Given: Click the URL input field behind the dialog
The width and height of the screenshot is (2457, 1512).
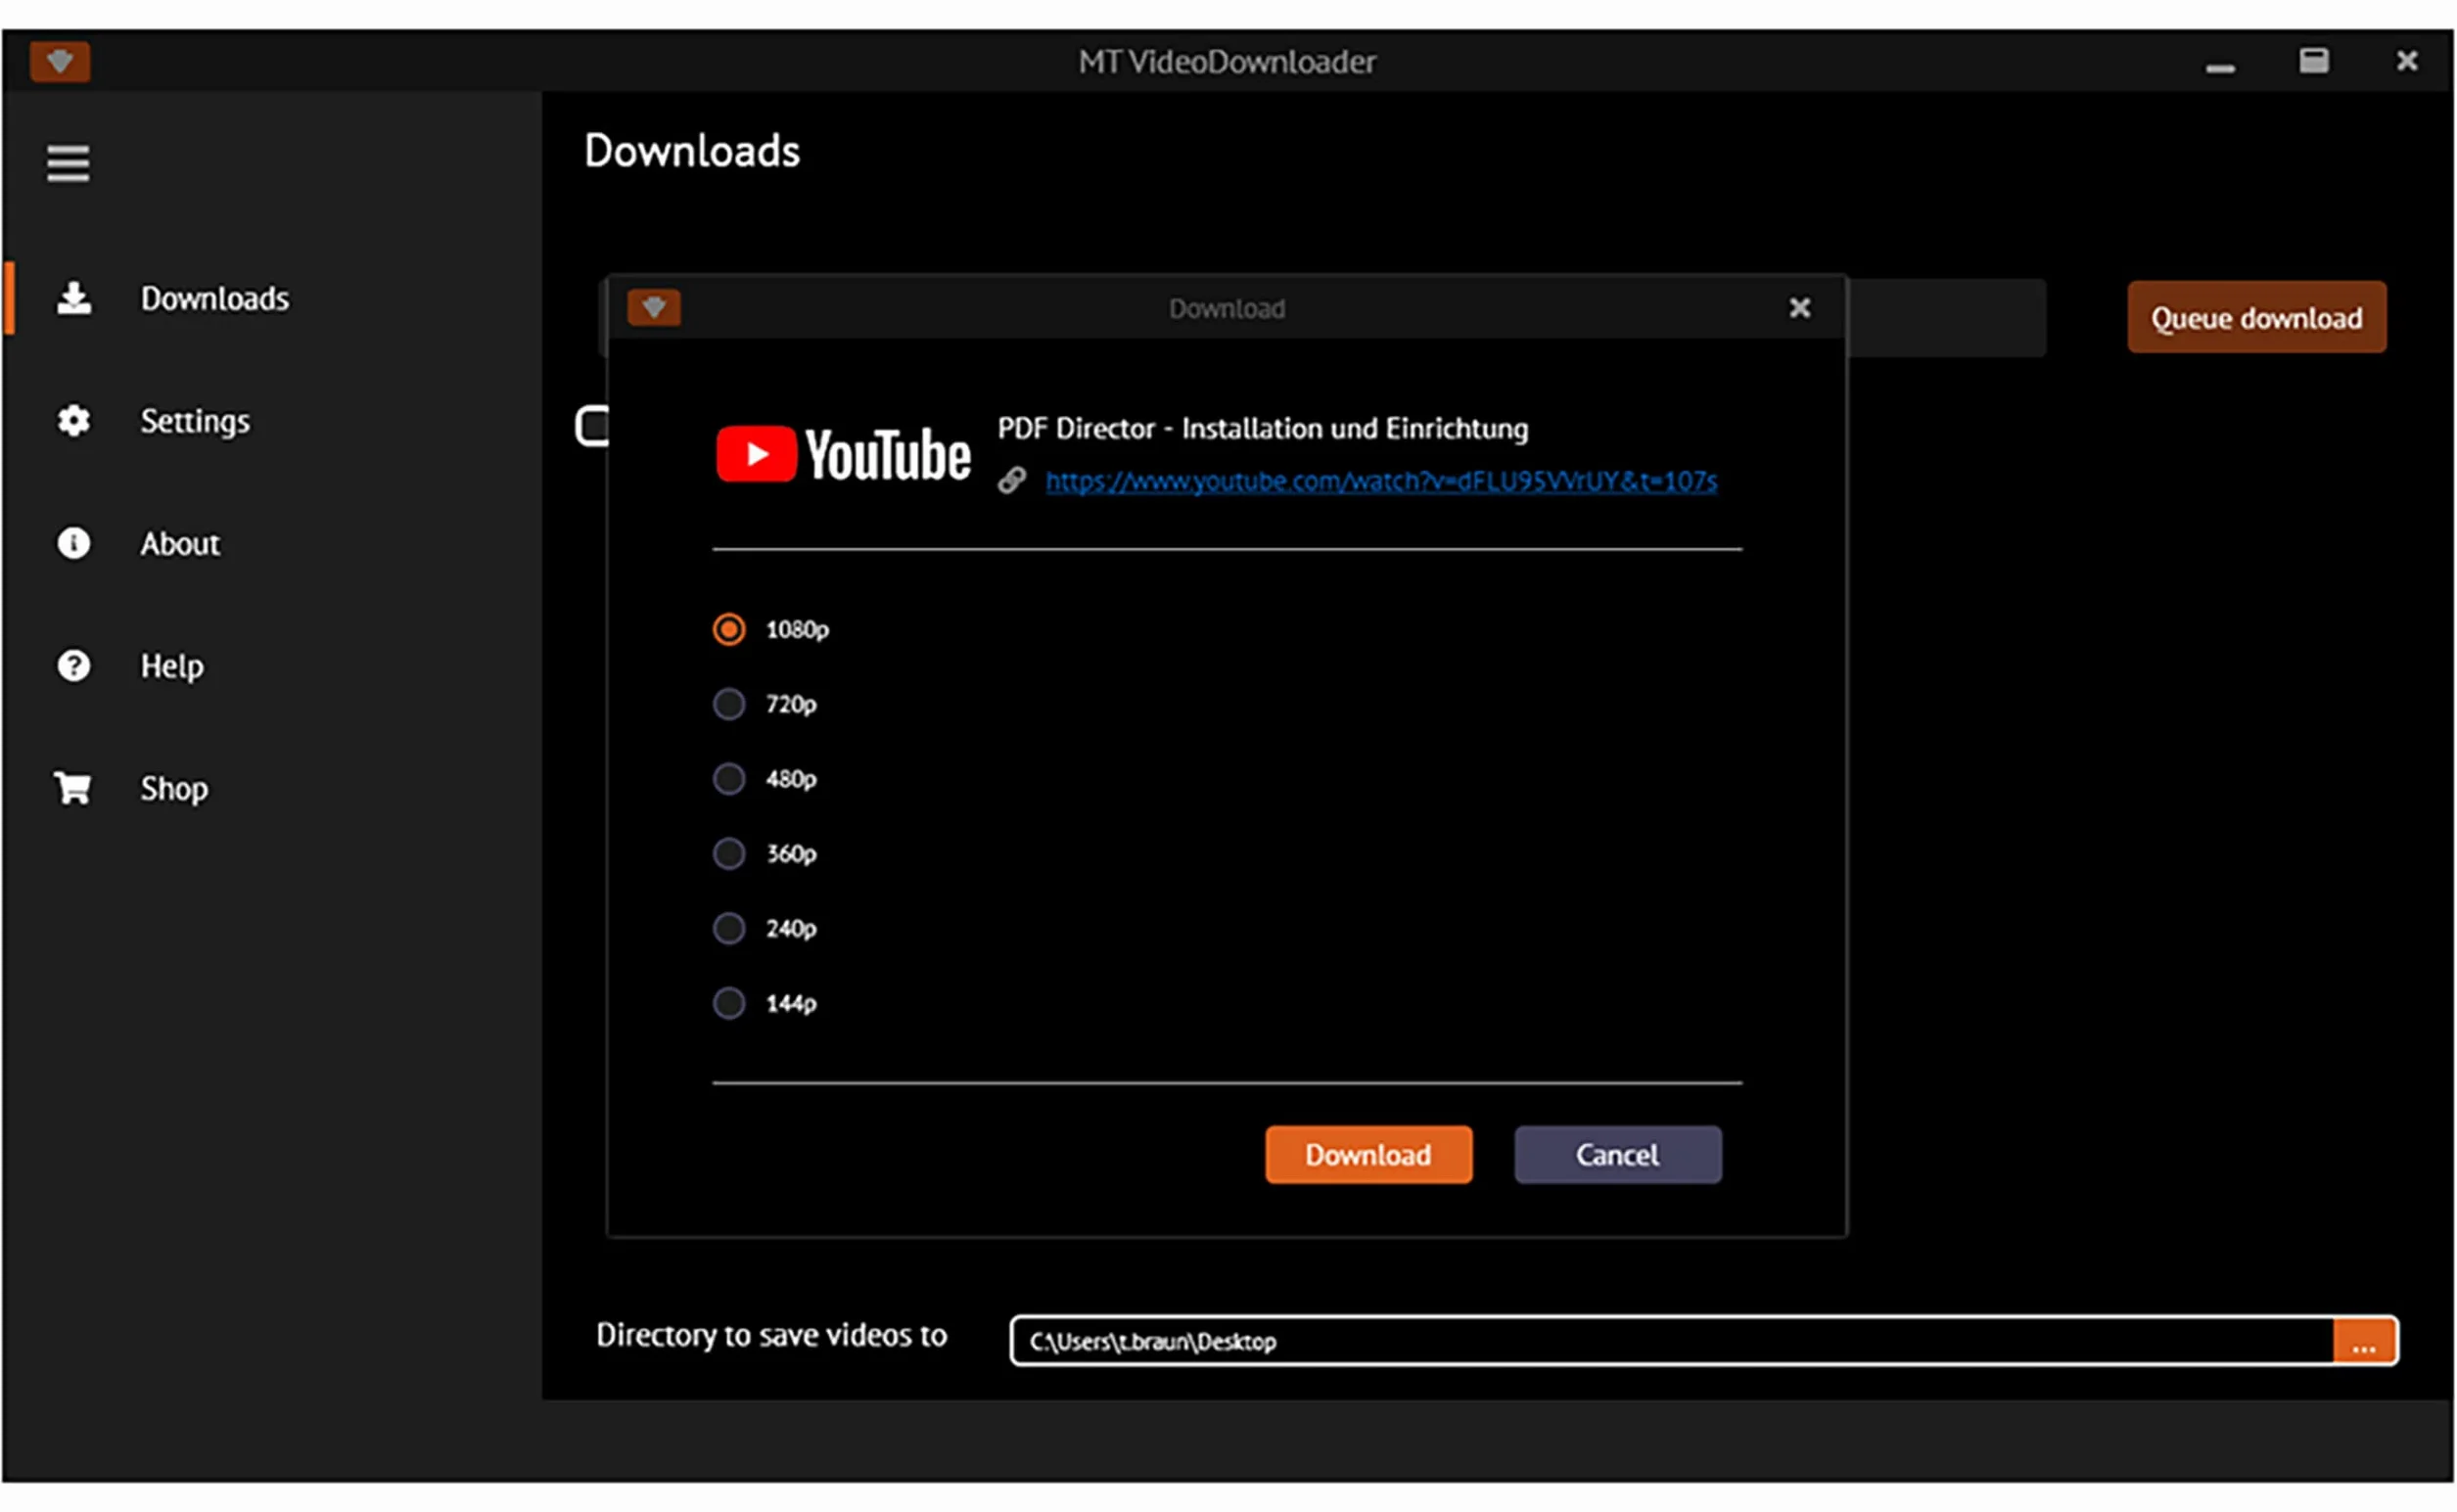Looking at the screenshot, I should pos(1945,318).
